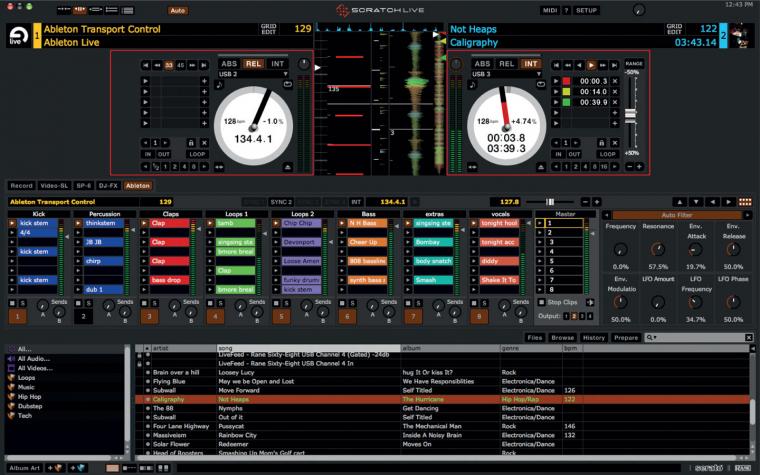Click the right deck RANGE button
760x475 pixels.
[633, 63]
